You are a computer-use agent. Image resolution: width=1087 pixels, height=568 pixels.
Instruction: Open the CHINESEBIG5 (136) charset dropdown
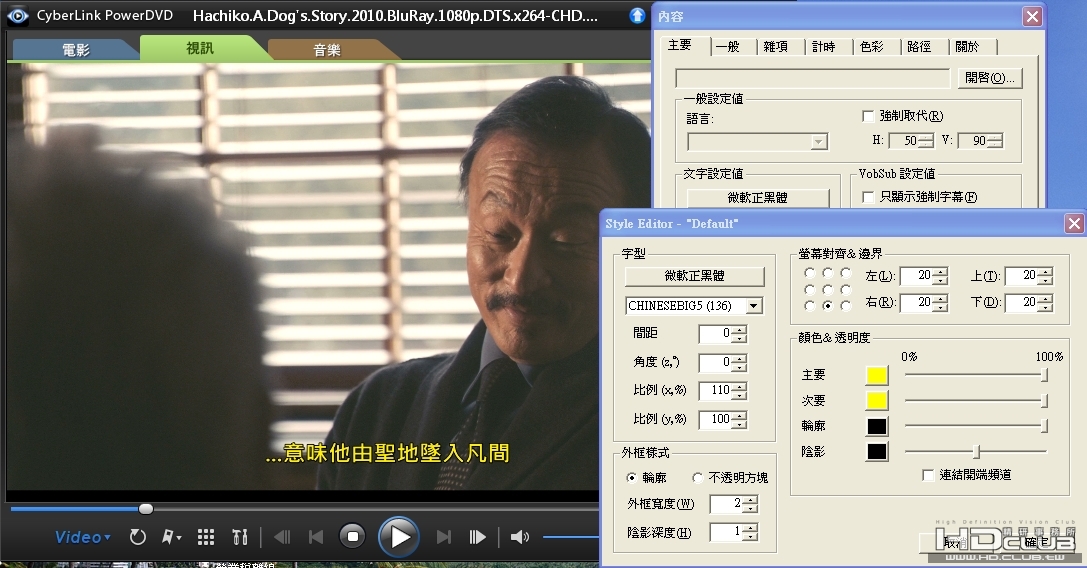point(694,306)
